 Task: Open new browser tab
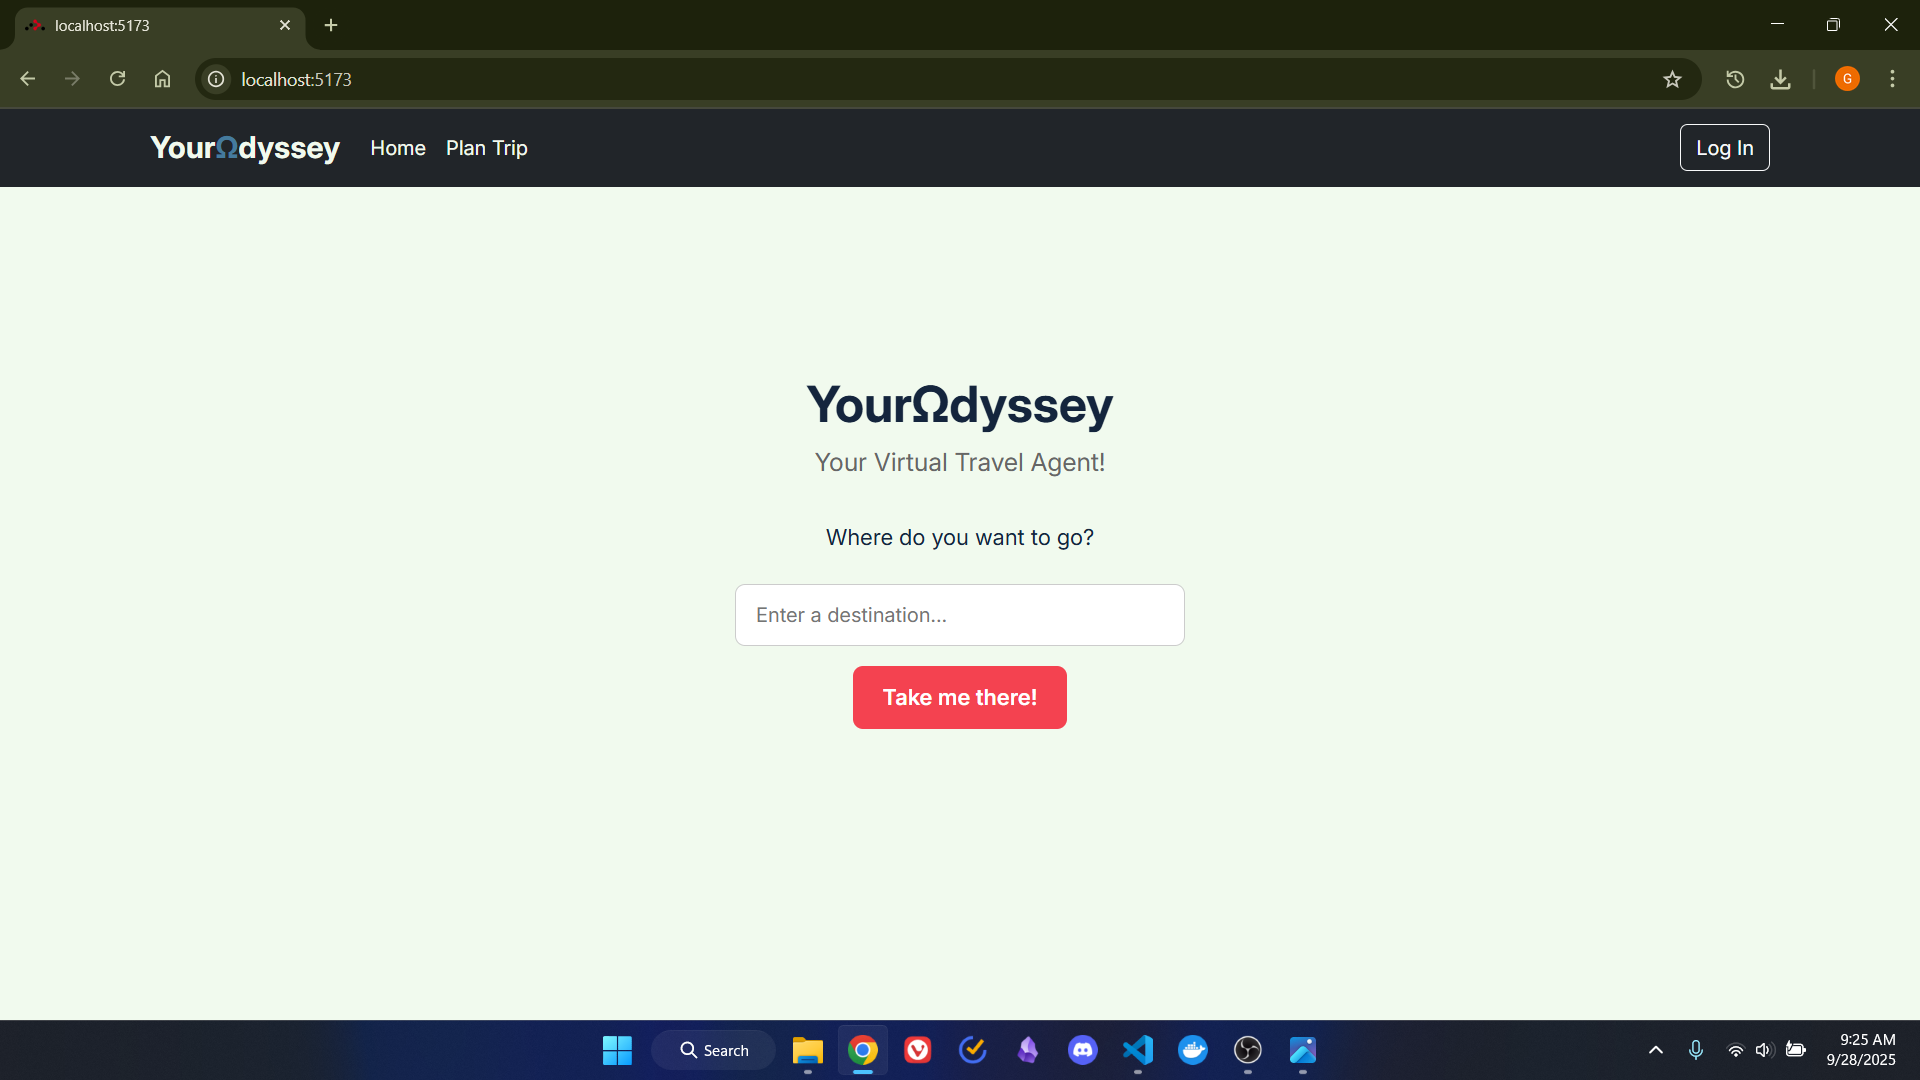[331, 25]
